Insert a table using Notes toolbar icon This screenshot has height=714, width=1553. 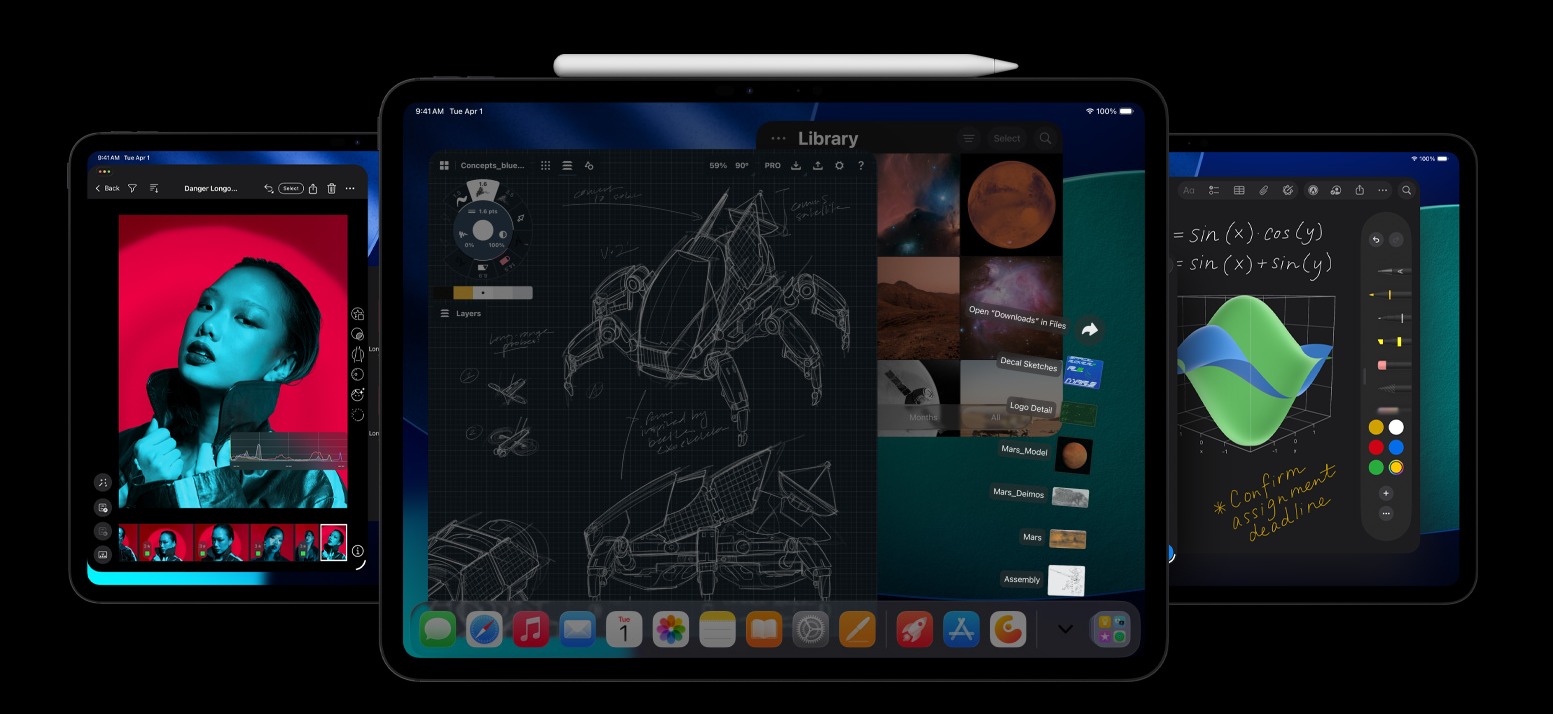[1239, 190]
